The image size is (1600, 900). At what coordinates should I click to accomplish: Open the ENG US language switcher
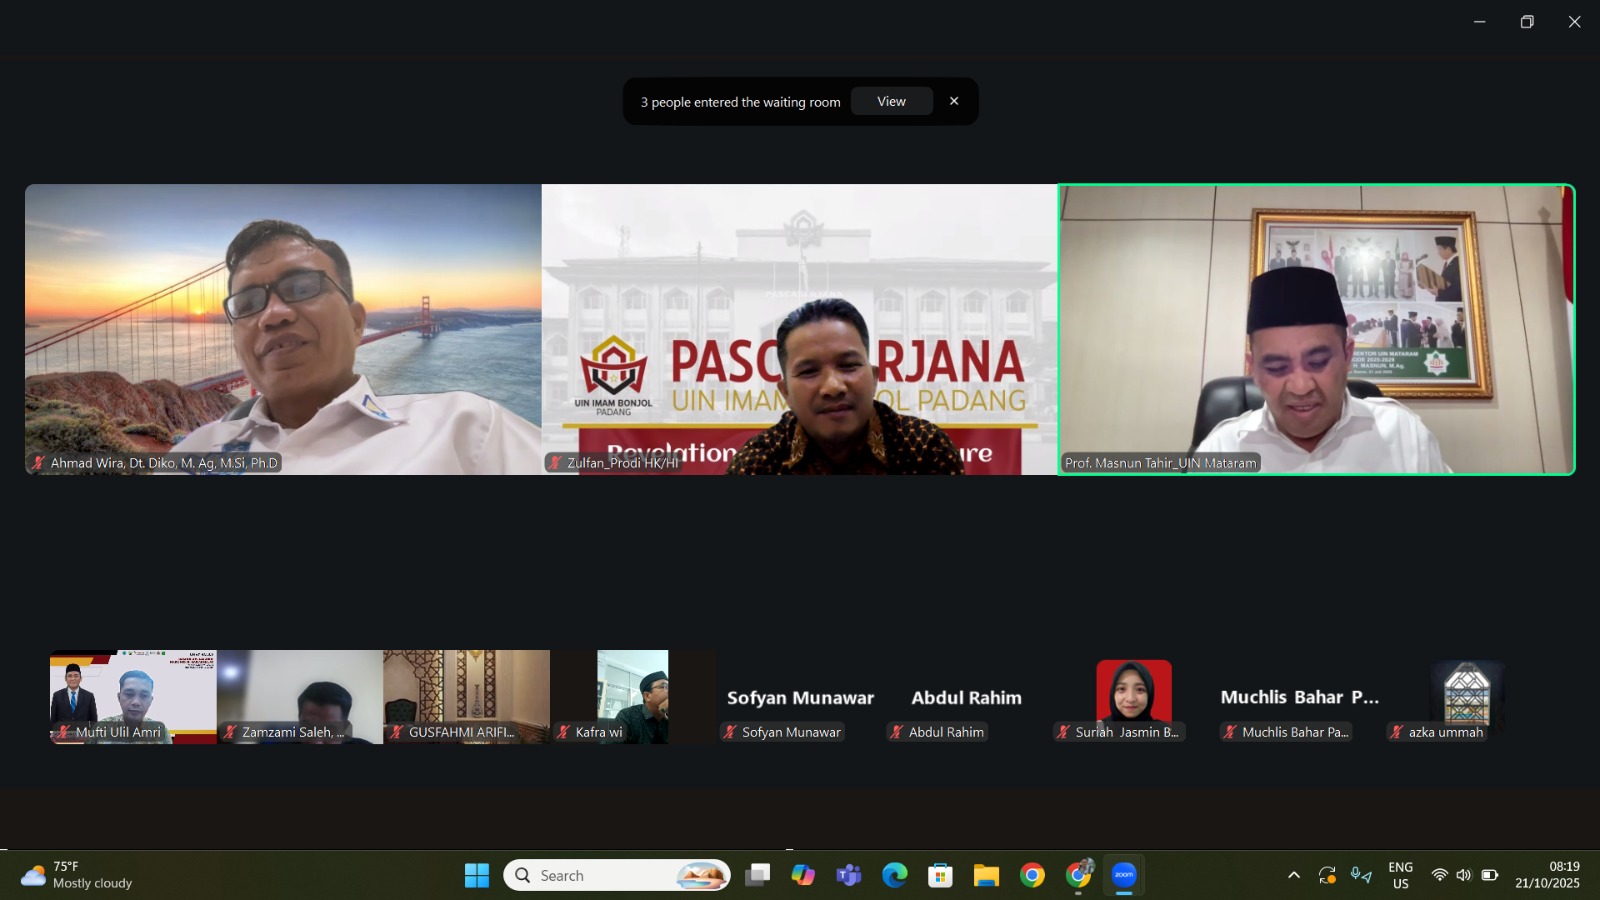coord(1400,875)
